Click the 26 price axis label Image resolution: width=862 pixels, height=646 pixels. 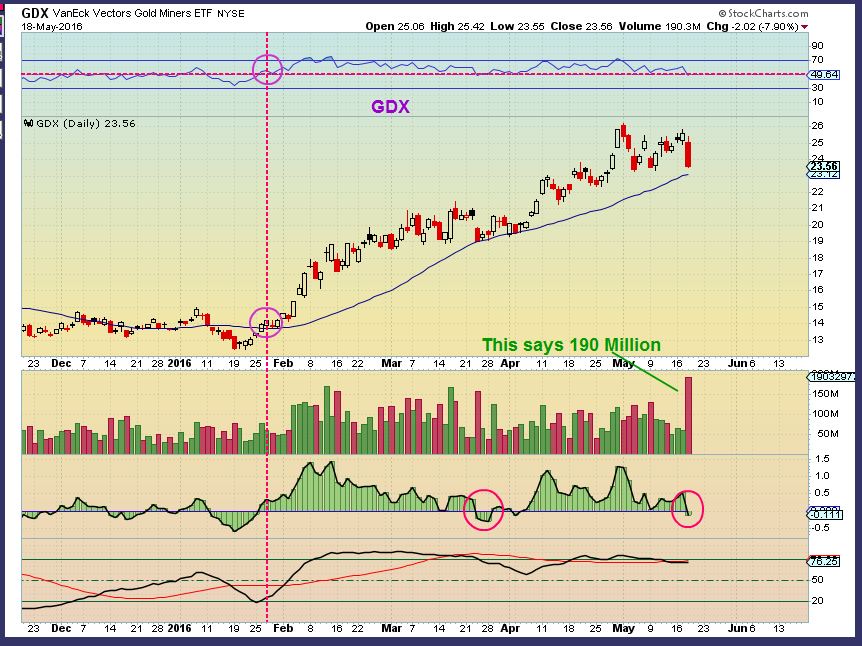(x=817, y=125)
